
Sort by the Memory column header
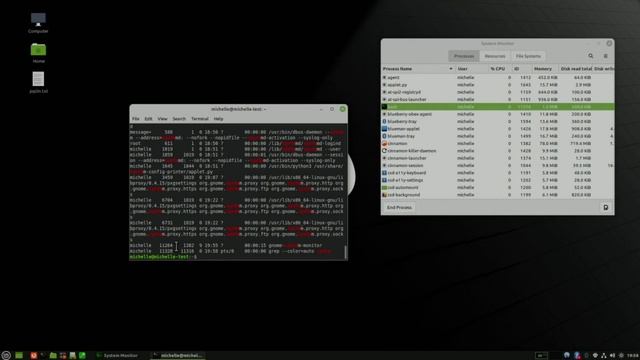tap(545, 69)
